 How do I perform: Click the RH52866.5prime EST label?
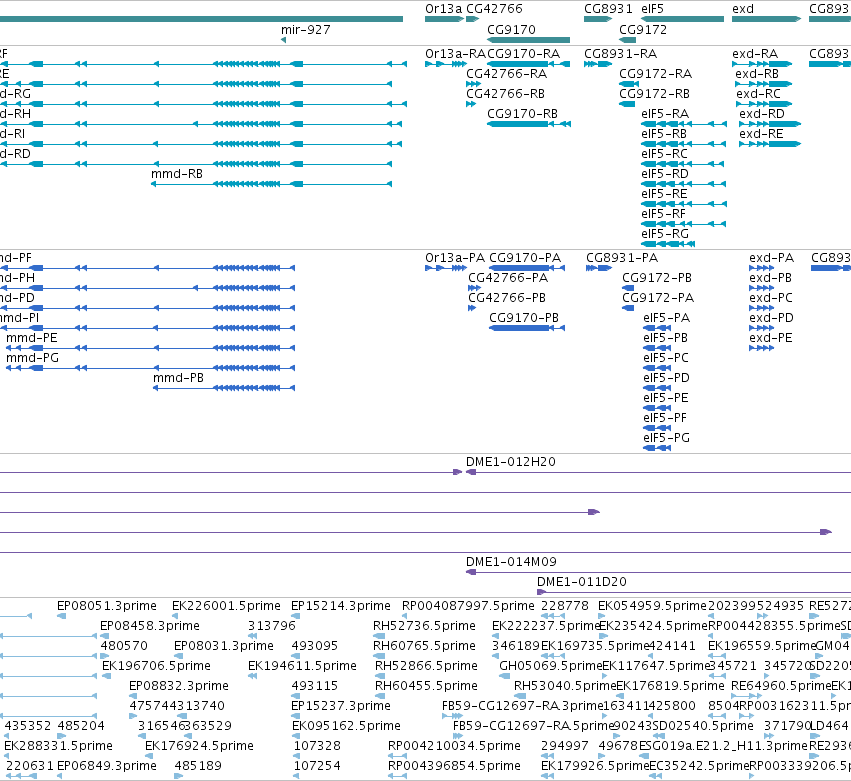[427, 666]
